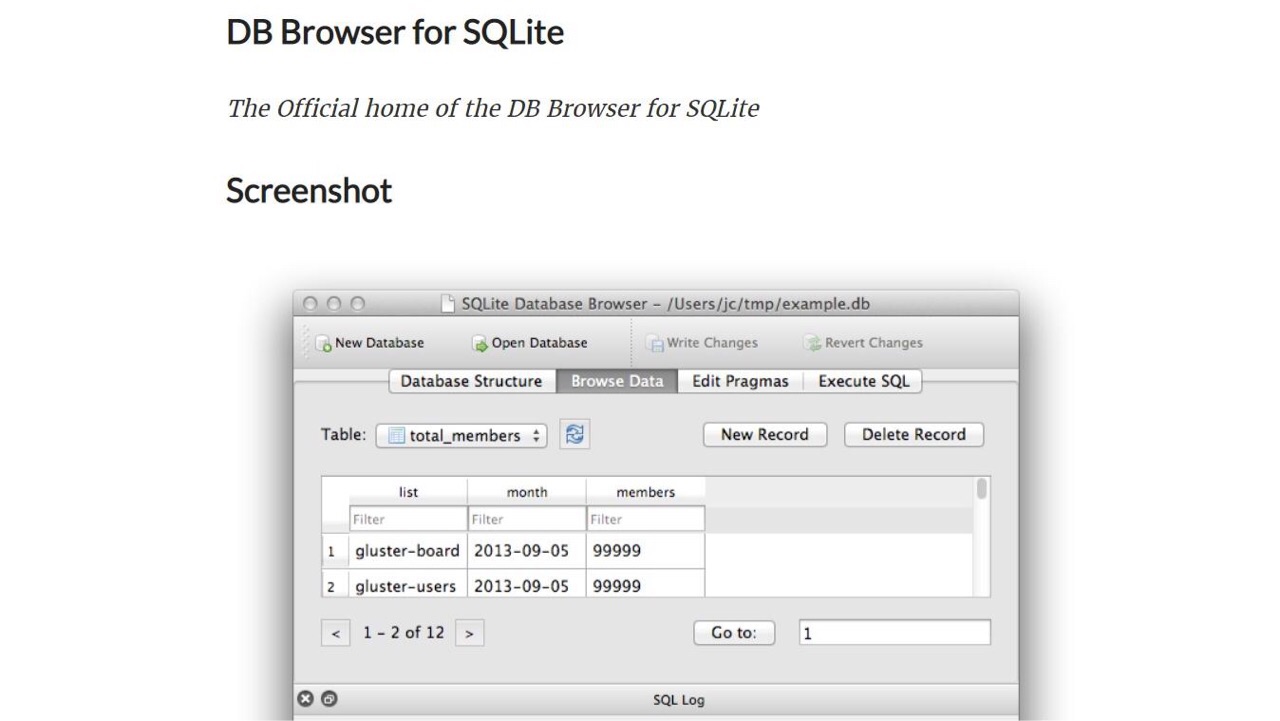The width and height of the screenshot is (1280, 721).
Task: Go to the previous page of records
Action: (x=336, y=633)
